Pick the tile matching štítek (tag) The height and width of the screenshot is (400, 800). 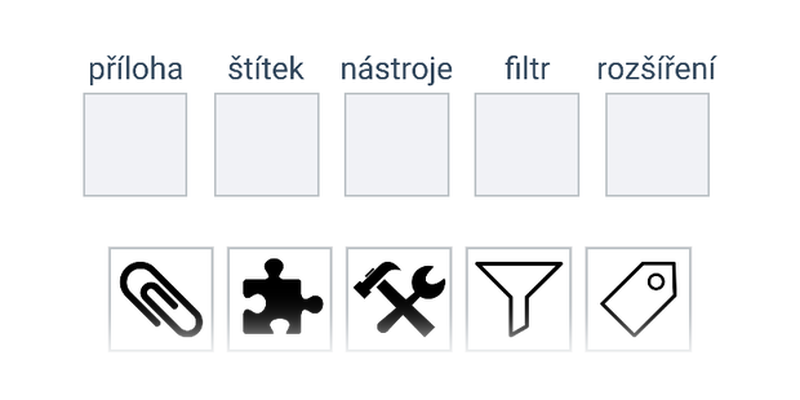[x=638, y=299]
